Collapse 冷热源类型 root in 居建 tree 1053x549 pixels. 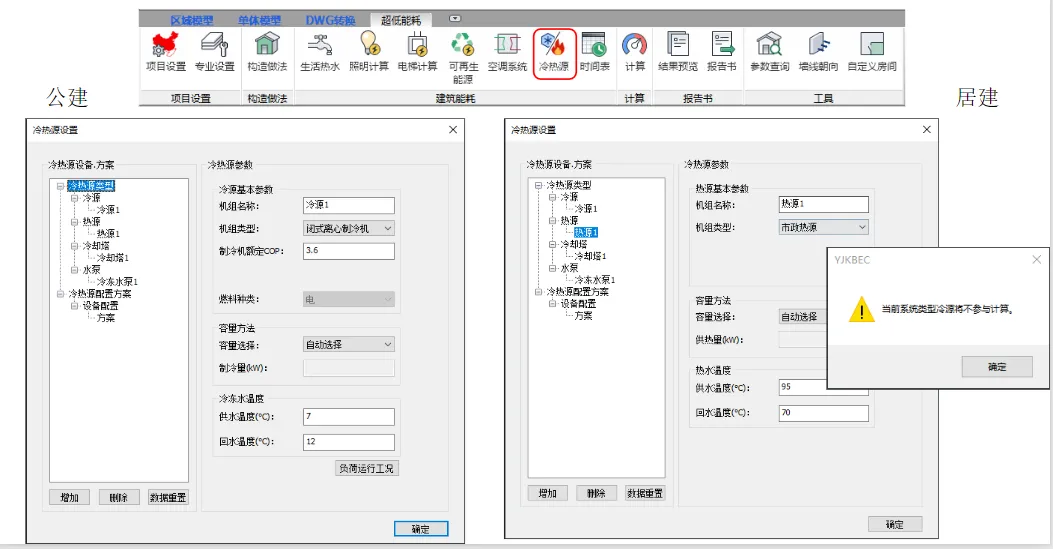(x=538, y=185)
